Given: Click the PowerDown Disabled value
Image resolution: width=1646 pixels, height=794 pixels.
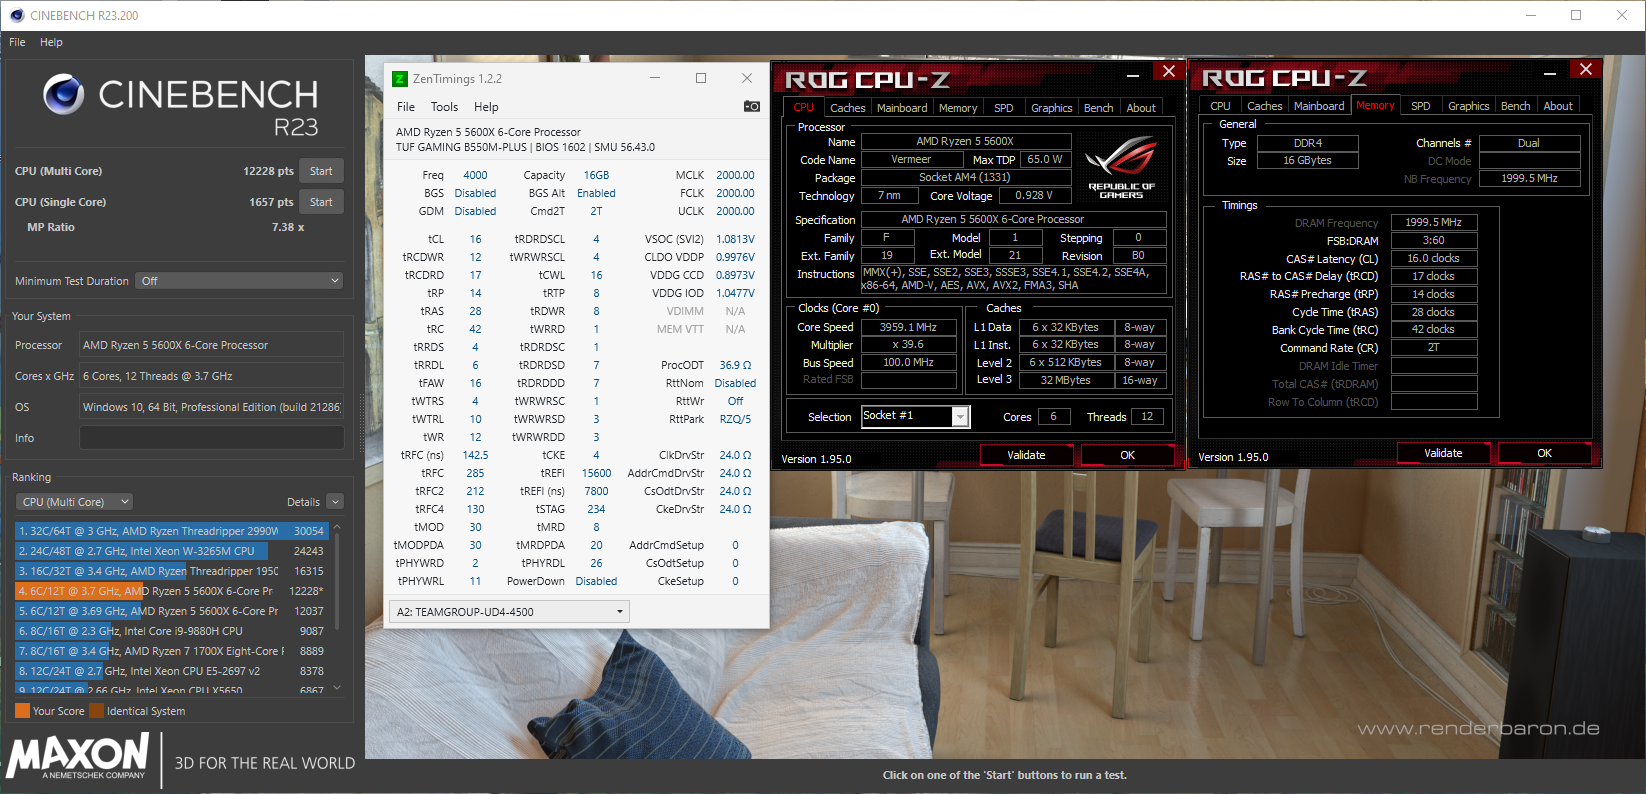Looking at the screenshot, I should click(596, 581).
